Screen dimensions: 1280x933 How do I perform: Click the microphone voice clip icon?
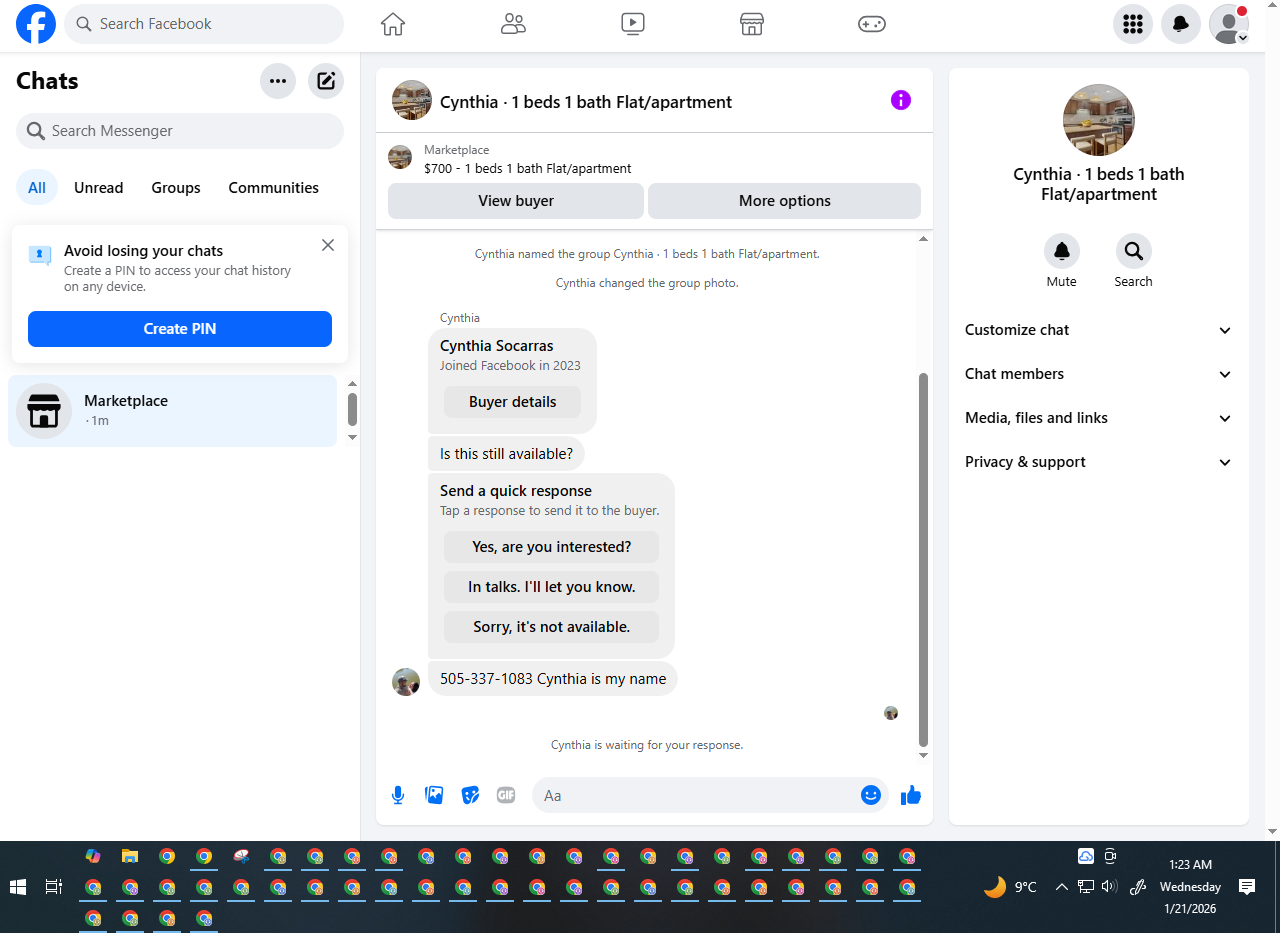coord(398,795)
